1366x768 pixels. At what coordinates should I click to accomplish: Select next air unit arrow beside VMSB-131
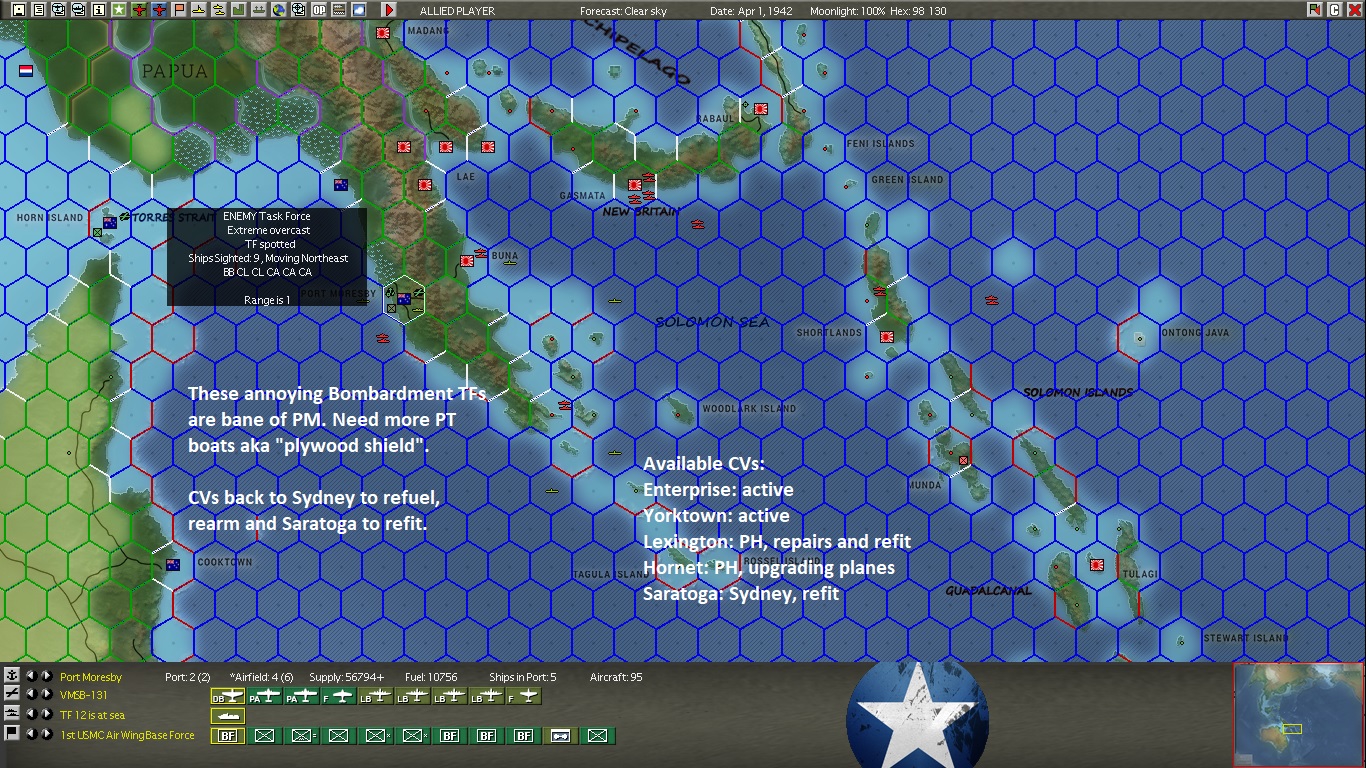point(46,695)
